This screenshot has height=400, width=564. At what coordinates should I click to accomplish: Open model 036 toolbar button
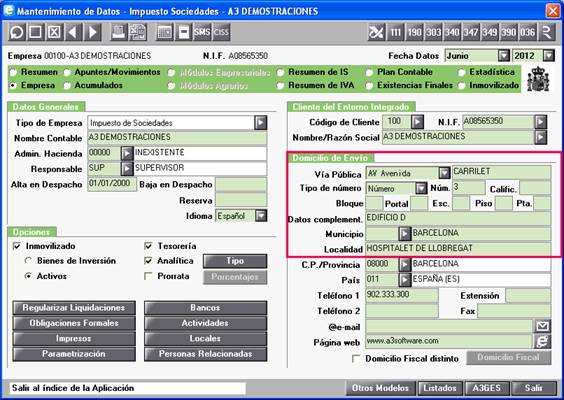pyautogui.click(x=528, y=32)
